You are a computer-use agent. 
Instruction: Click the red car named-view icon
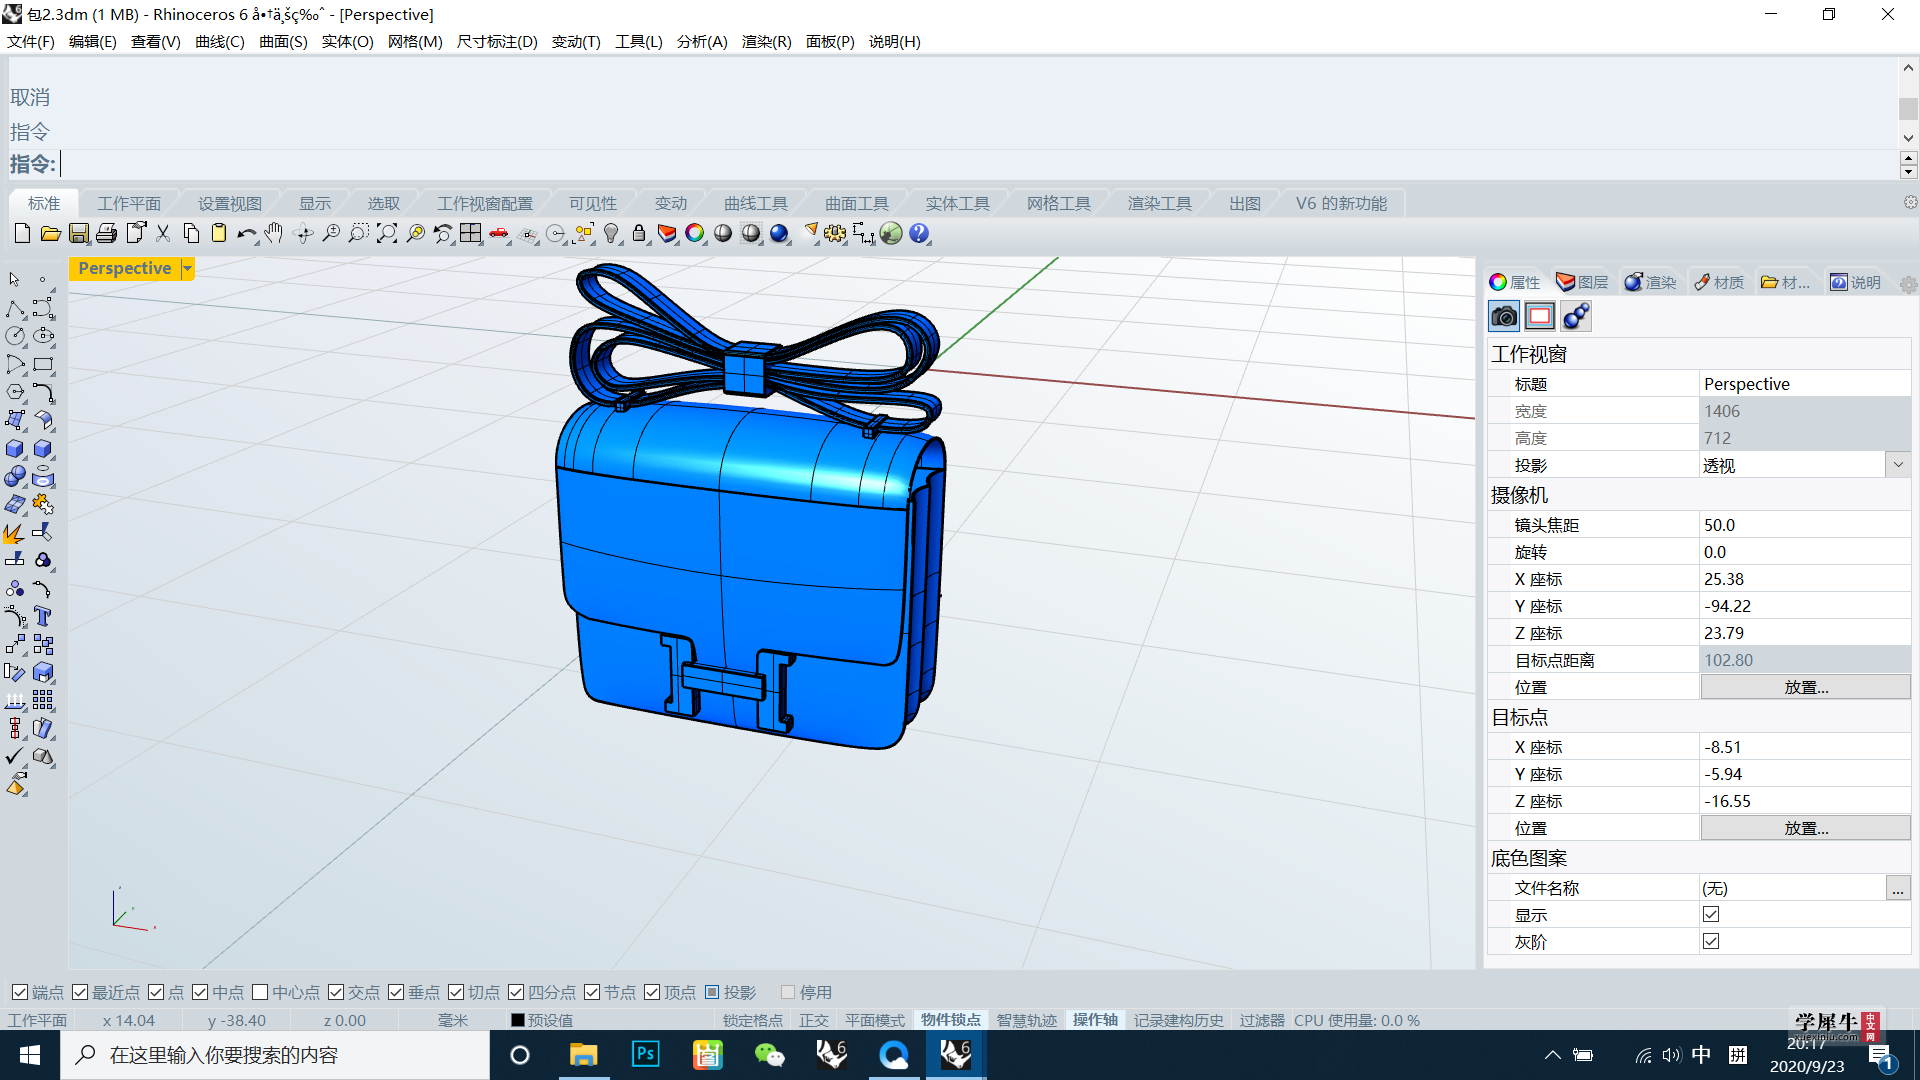point(499,233)
